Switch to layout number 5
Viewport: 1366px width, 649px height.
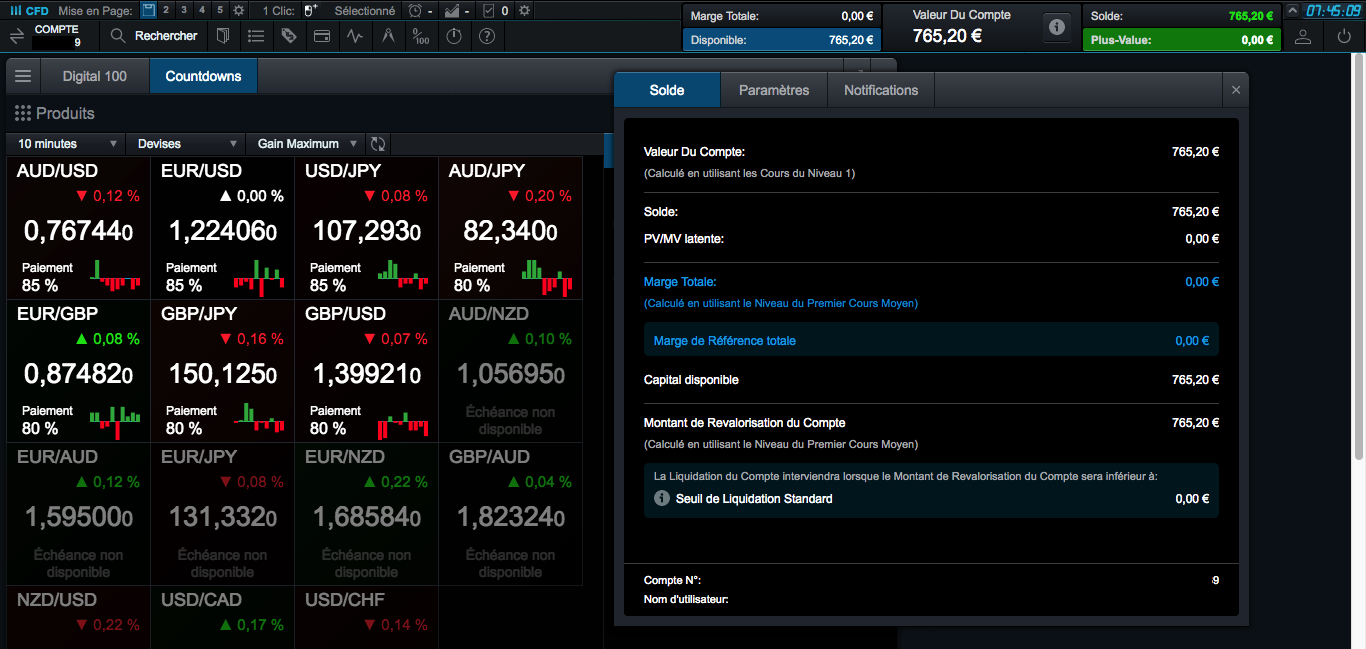click(220, 10)
